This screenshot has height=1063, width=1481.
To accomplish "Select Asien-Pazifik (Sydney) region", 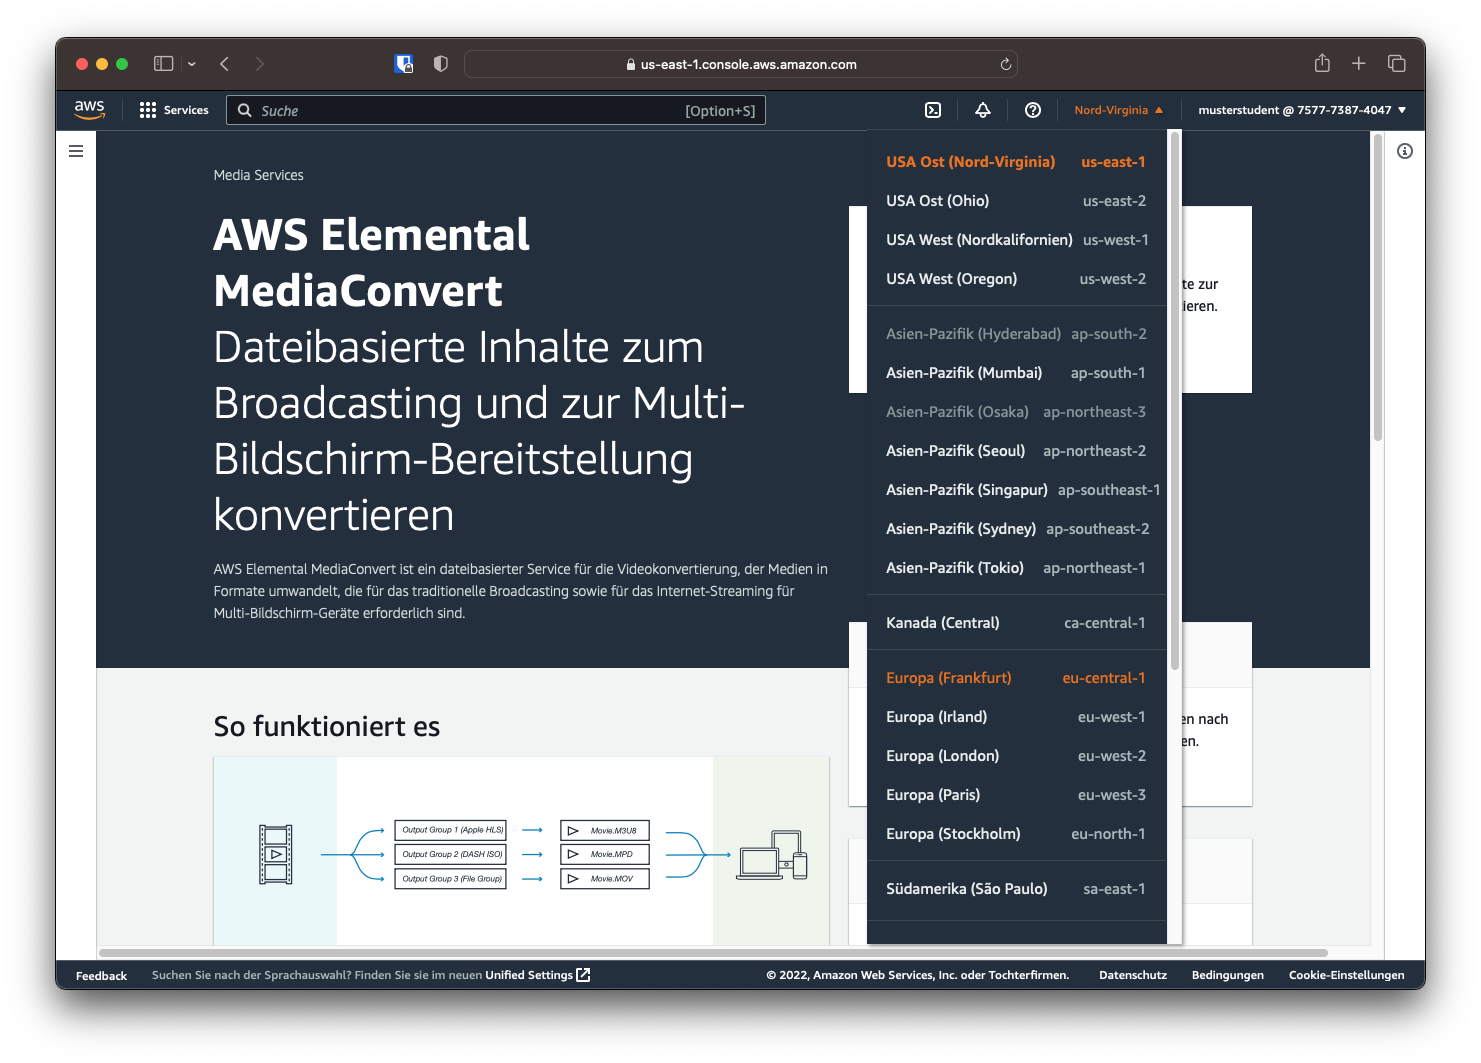I will click(x=1016, y=529).
